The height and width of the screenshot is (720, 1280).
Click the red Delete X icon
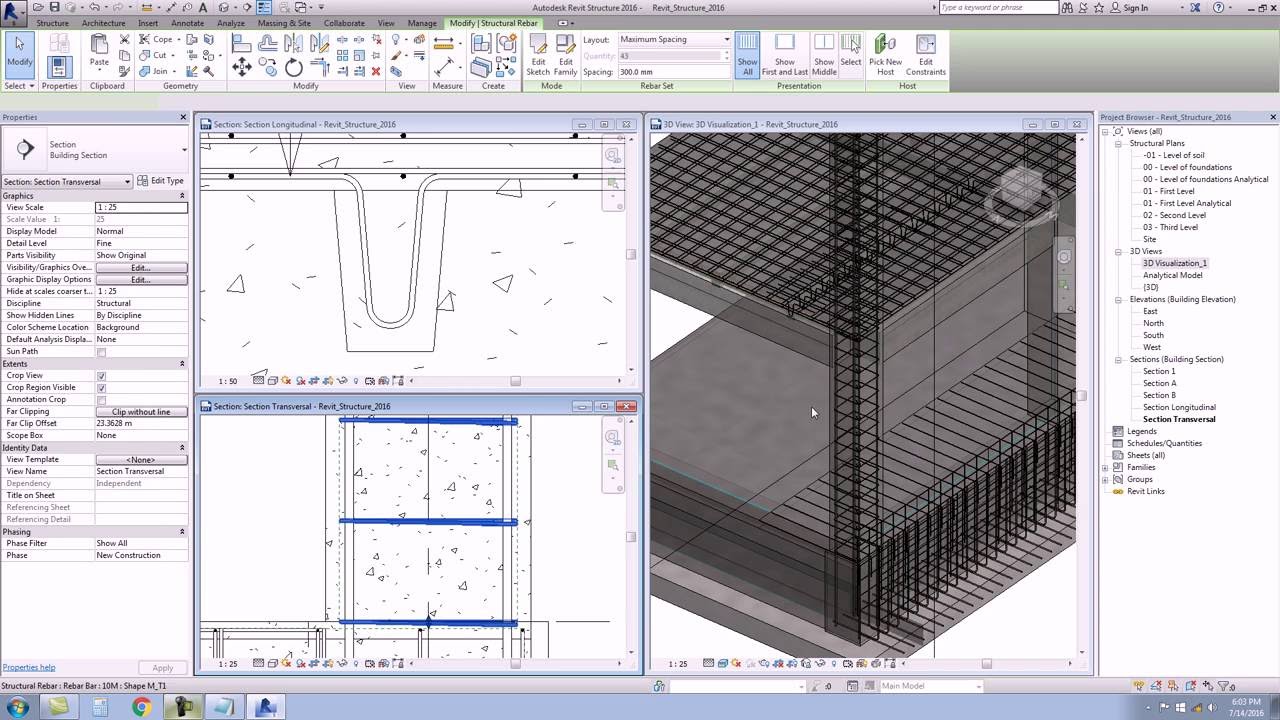[376, 71]
